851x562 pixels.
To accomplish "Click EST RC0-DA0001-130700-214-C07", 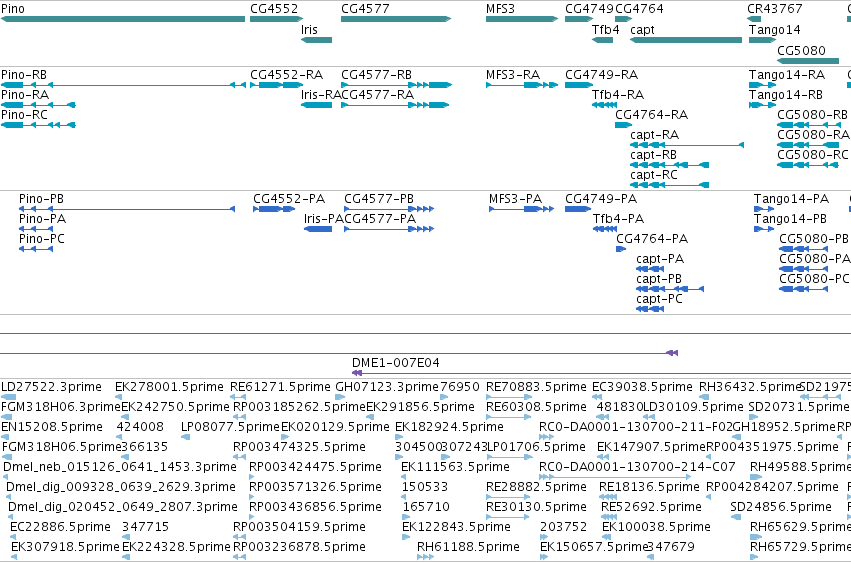I will coord(637,467).
